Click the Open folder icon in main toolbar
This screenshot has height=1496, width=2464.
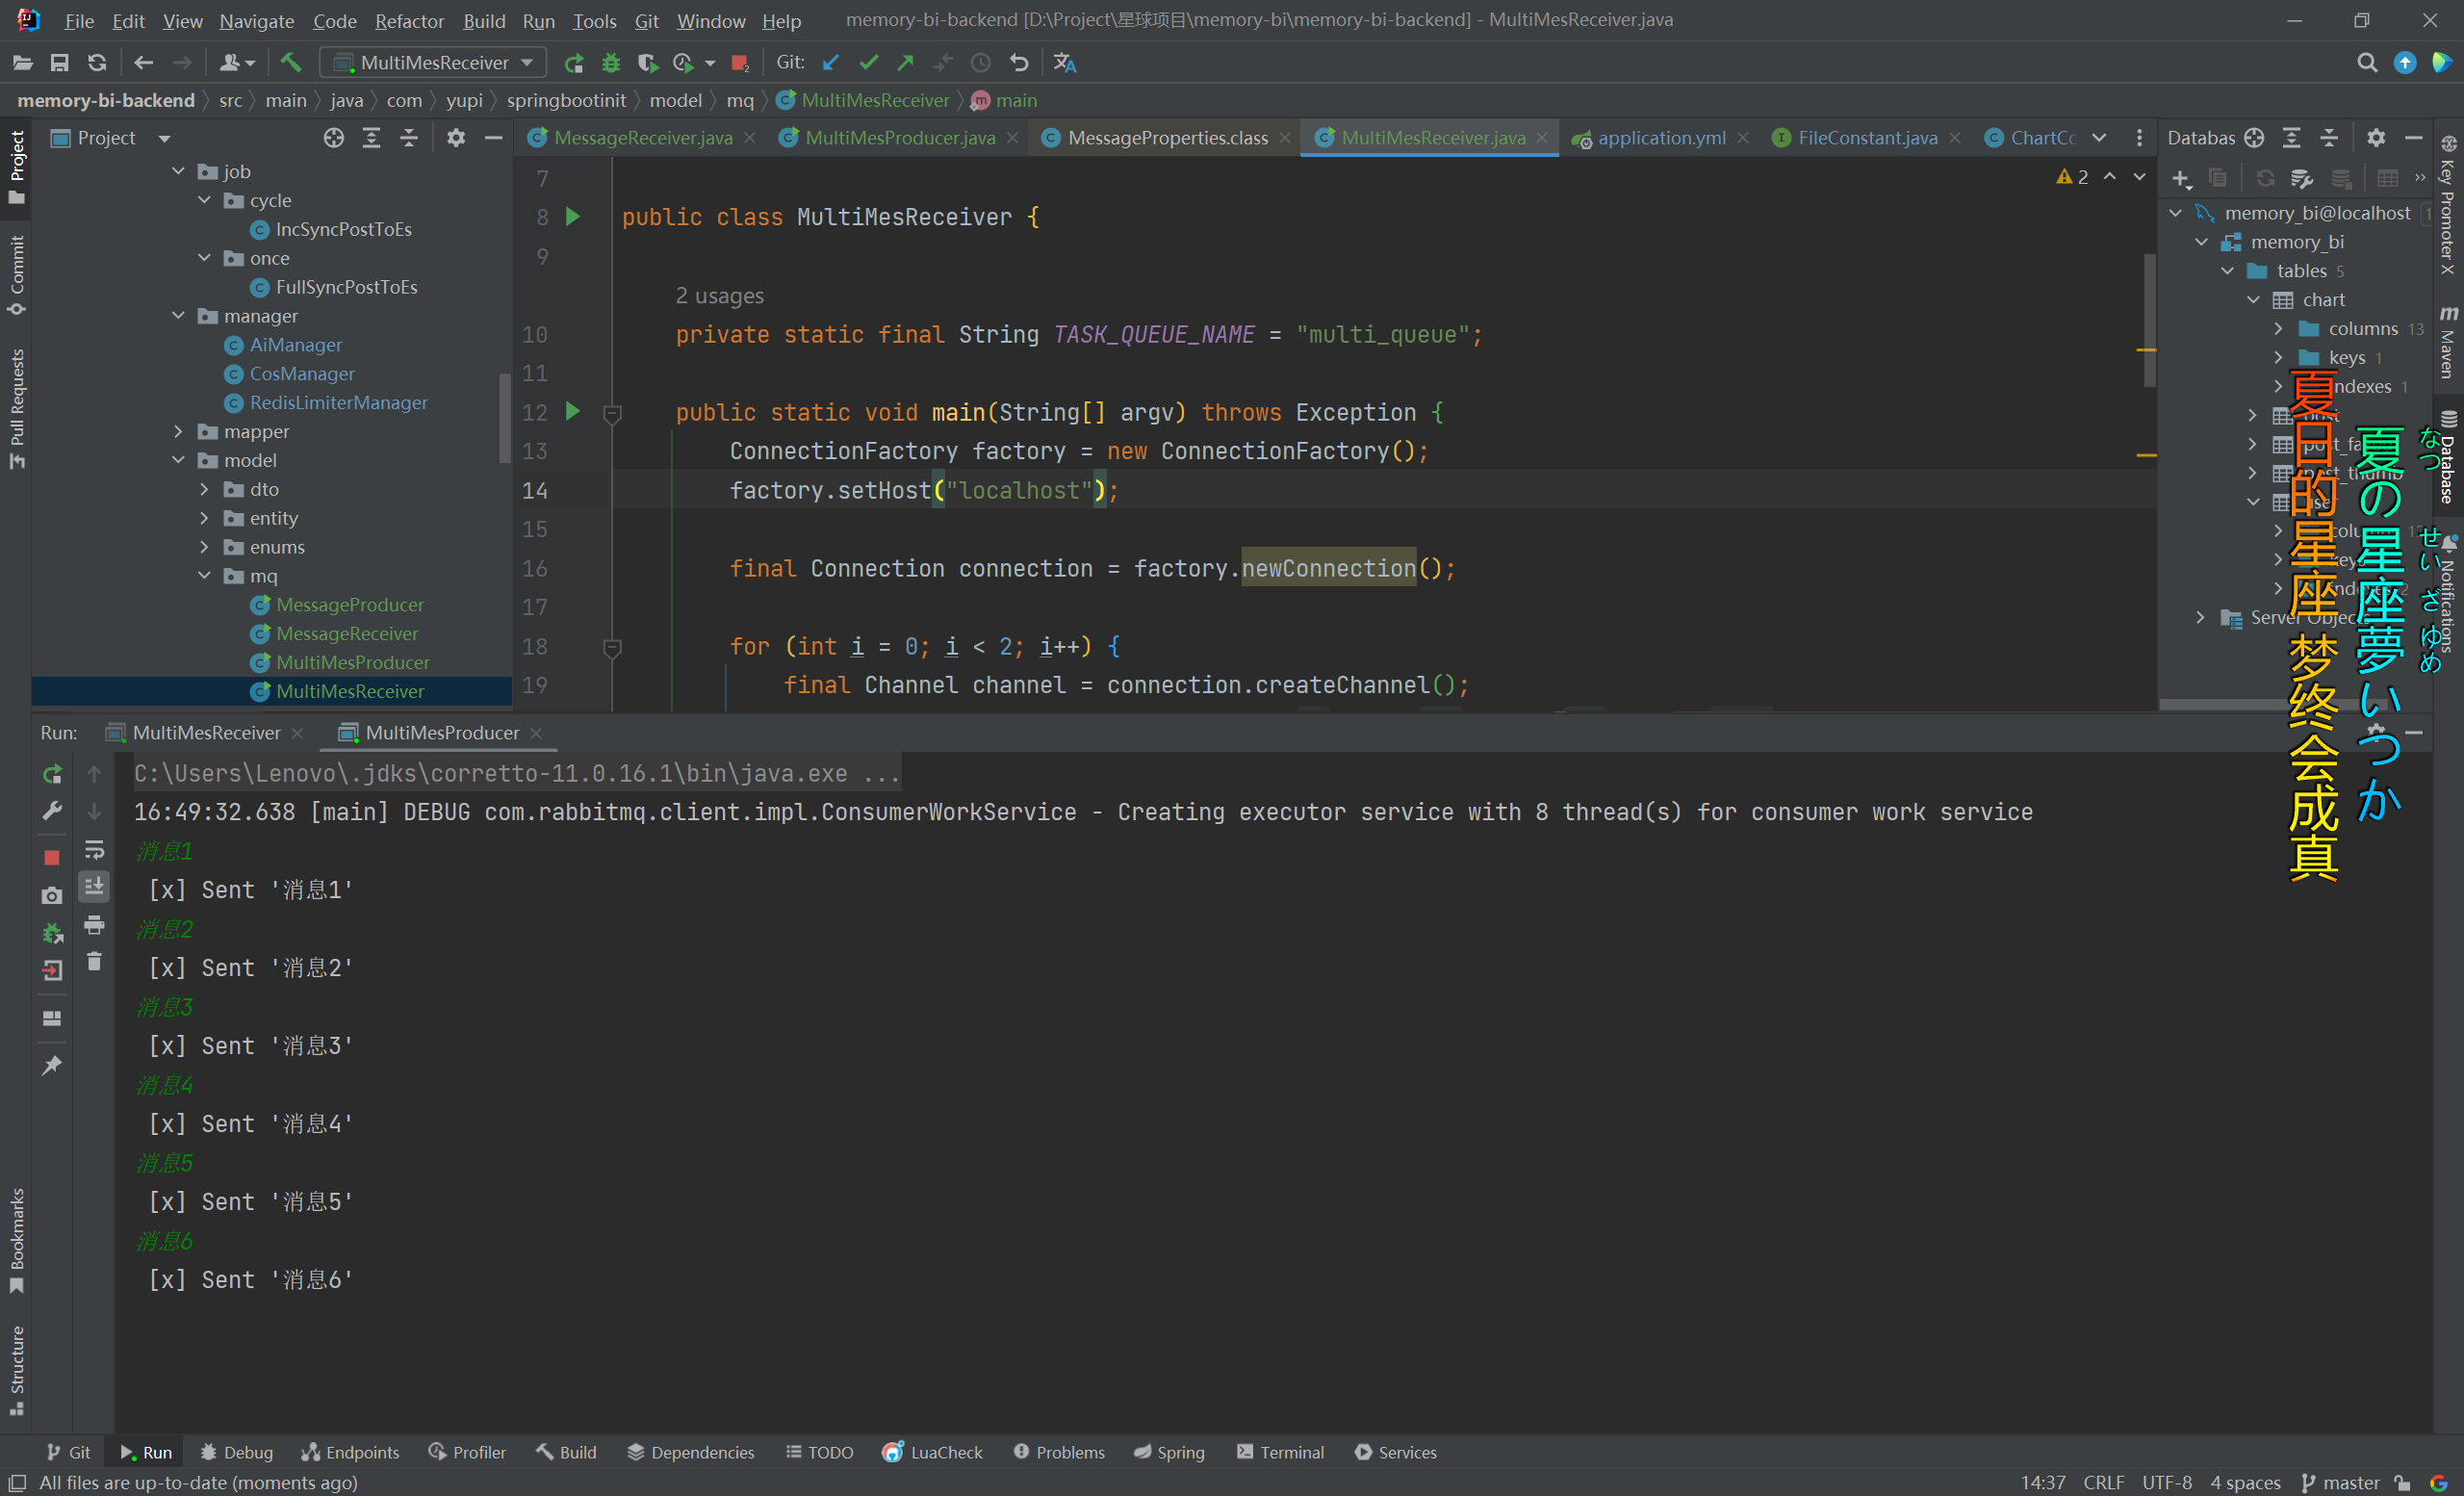22,63
